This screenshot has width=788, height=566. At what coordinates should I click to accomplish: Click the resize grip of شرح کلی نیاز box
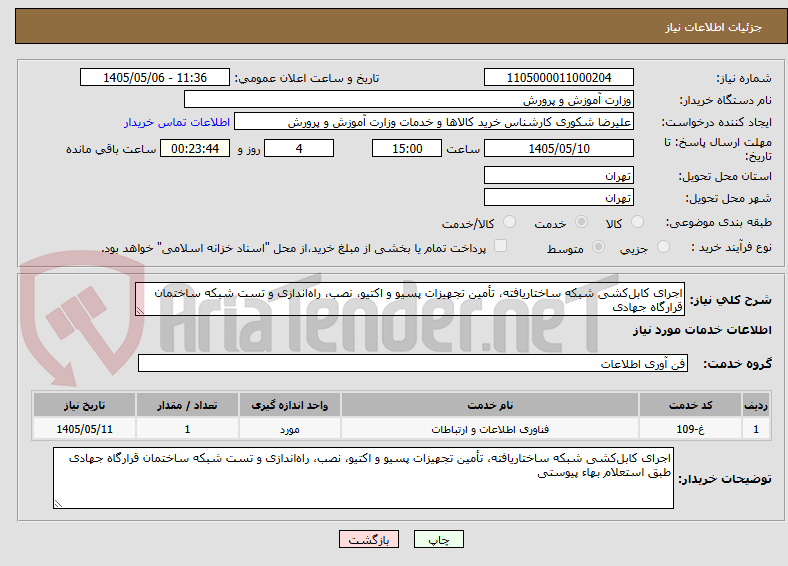(x=140, y=311)
